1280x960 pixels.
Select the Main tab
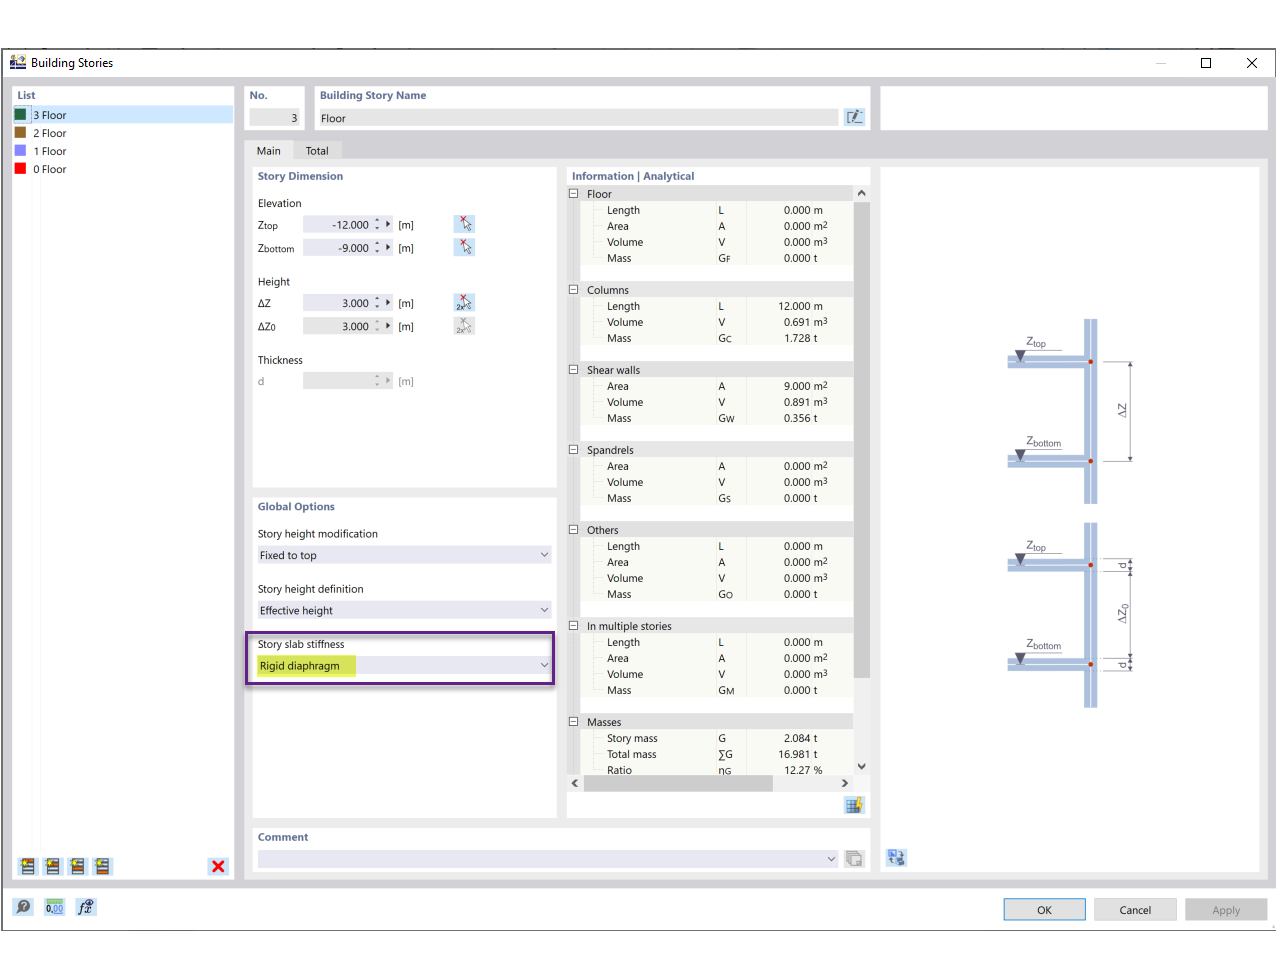[269, 151]
